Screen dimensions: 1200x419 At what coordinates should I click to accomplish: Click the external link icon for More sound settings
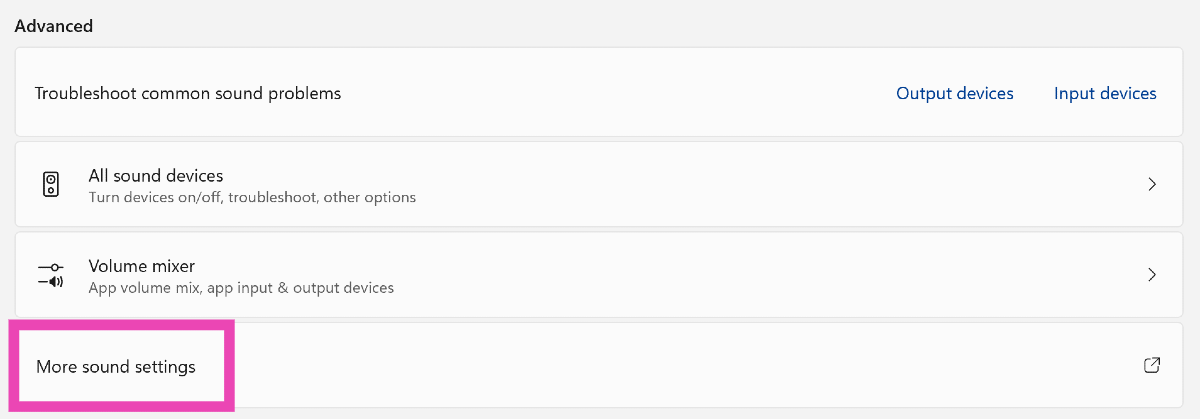(x=1152, y=365)
